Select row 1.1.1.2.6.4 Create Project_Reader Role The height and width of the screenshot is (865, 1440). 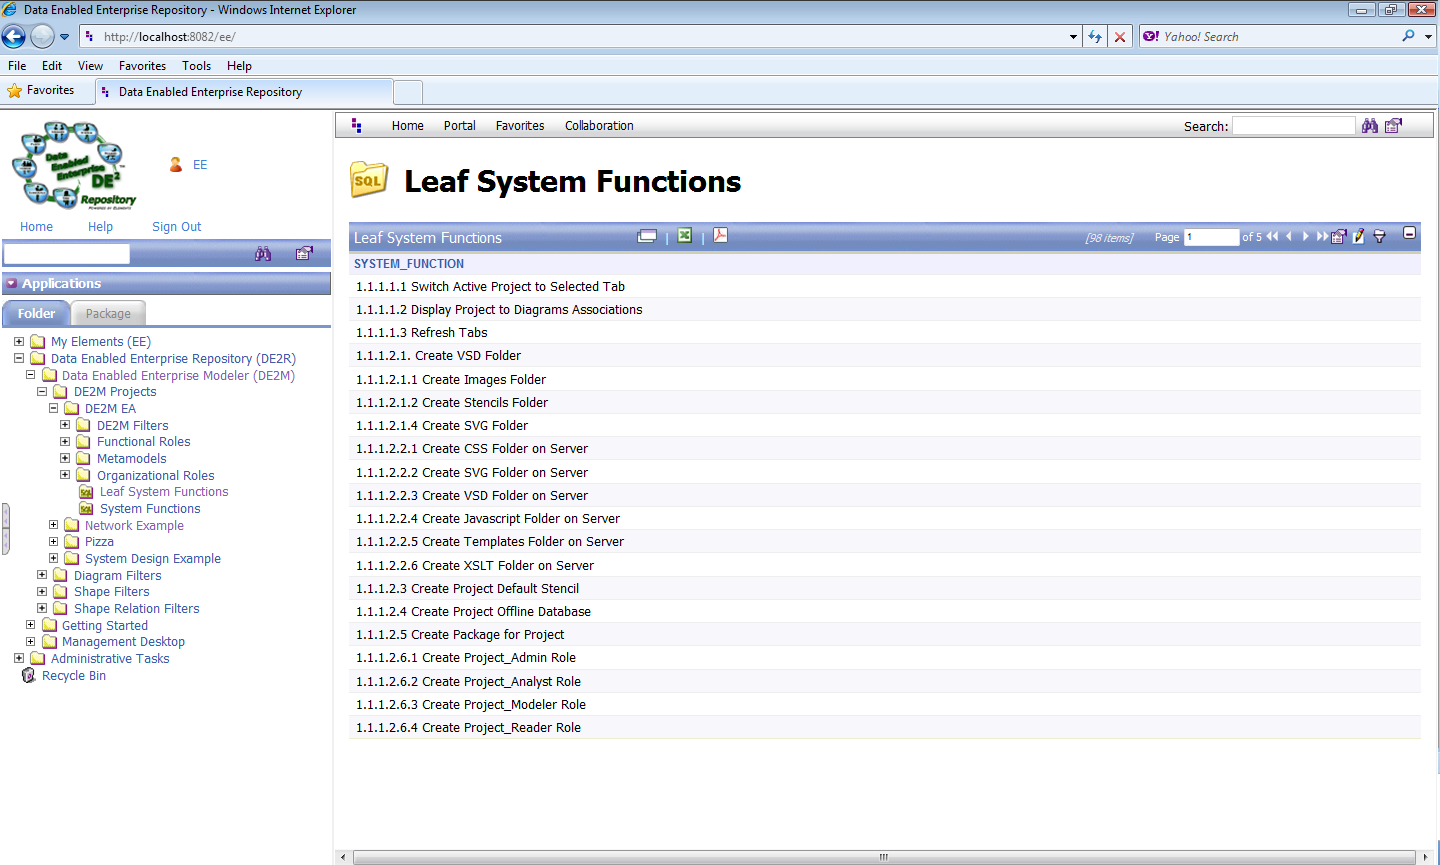[x=885, y=728]
